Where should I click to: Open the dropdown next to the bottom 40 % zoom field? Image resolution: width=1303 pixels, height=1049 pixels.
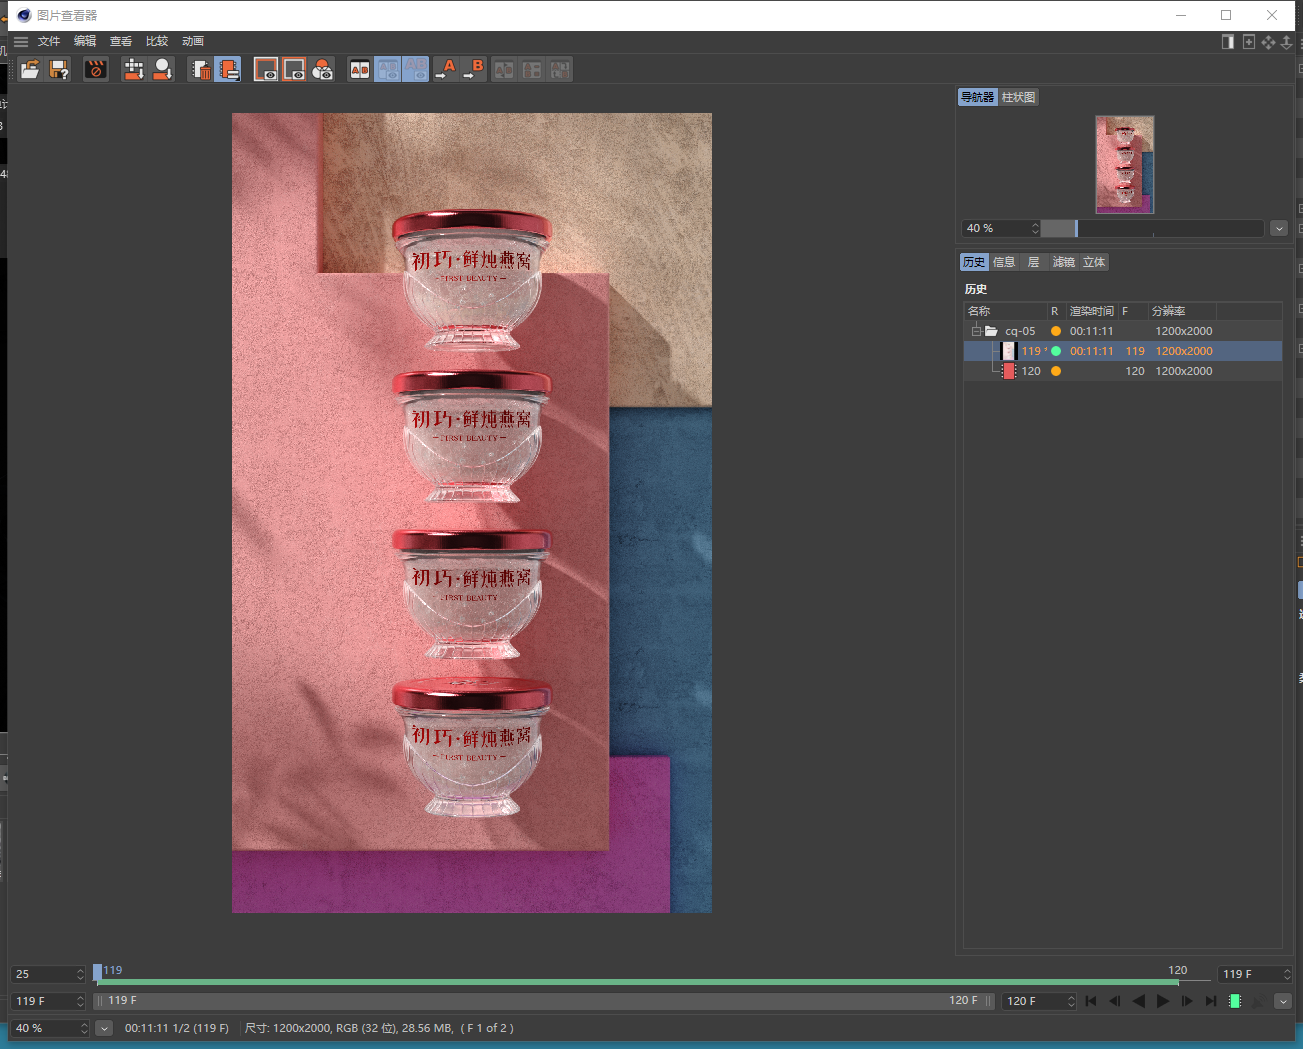[104, 1028]
